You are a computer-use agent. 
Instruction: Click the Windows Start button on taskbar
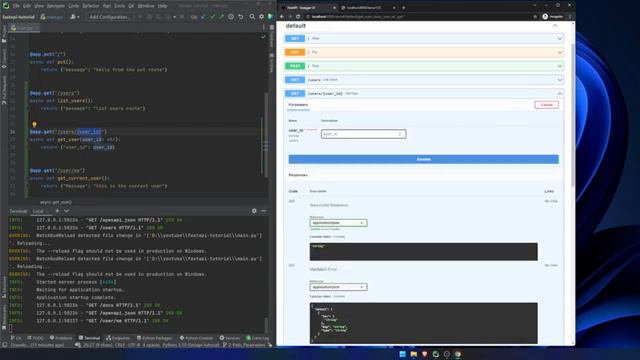(402, 354)
